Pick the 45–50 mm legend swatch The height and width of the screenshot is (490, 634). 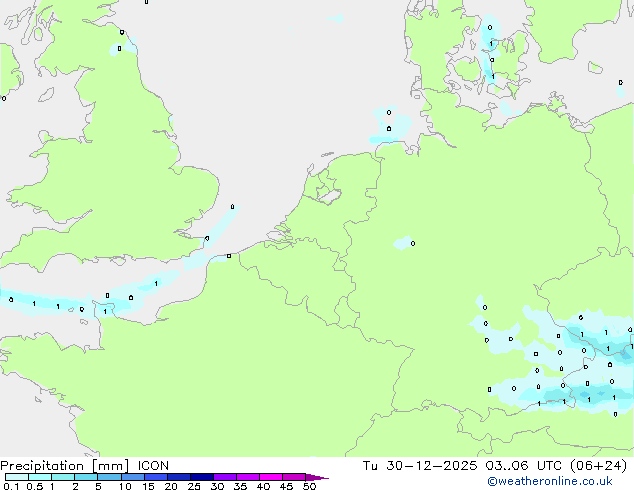click(294, 477)
